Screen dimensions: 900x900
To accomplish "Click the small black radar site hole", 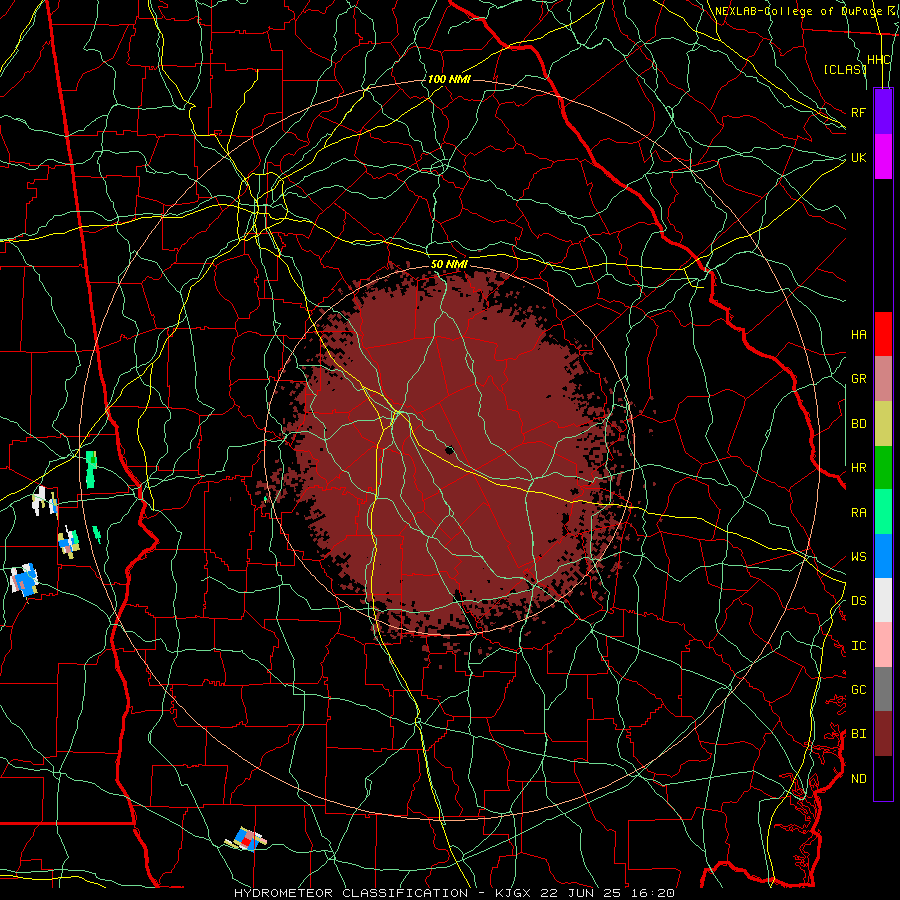I will [449, 451].
